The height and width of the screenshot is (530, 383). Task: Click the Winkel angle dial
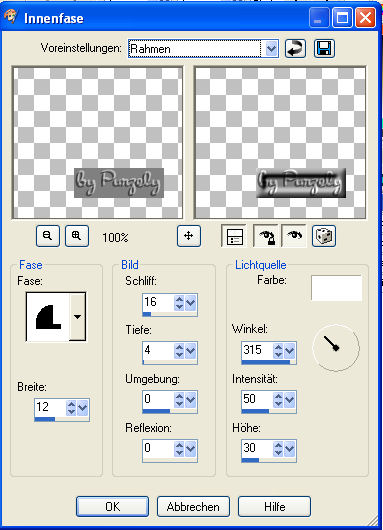pyautogui.click(x=336, y=347)
